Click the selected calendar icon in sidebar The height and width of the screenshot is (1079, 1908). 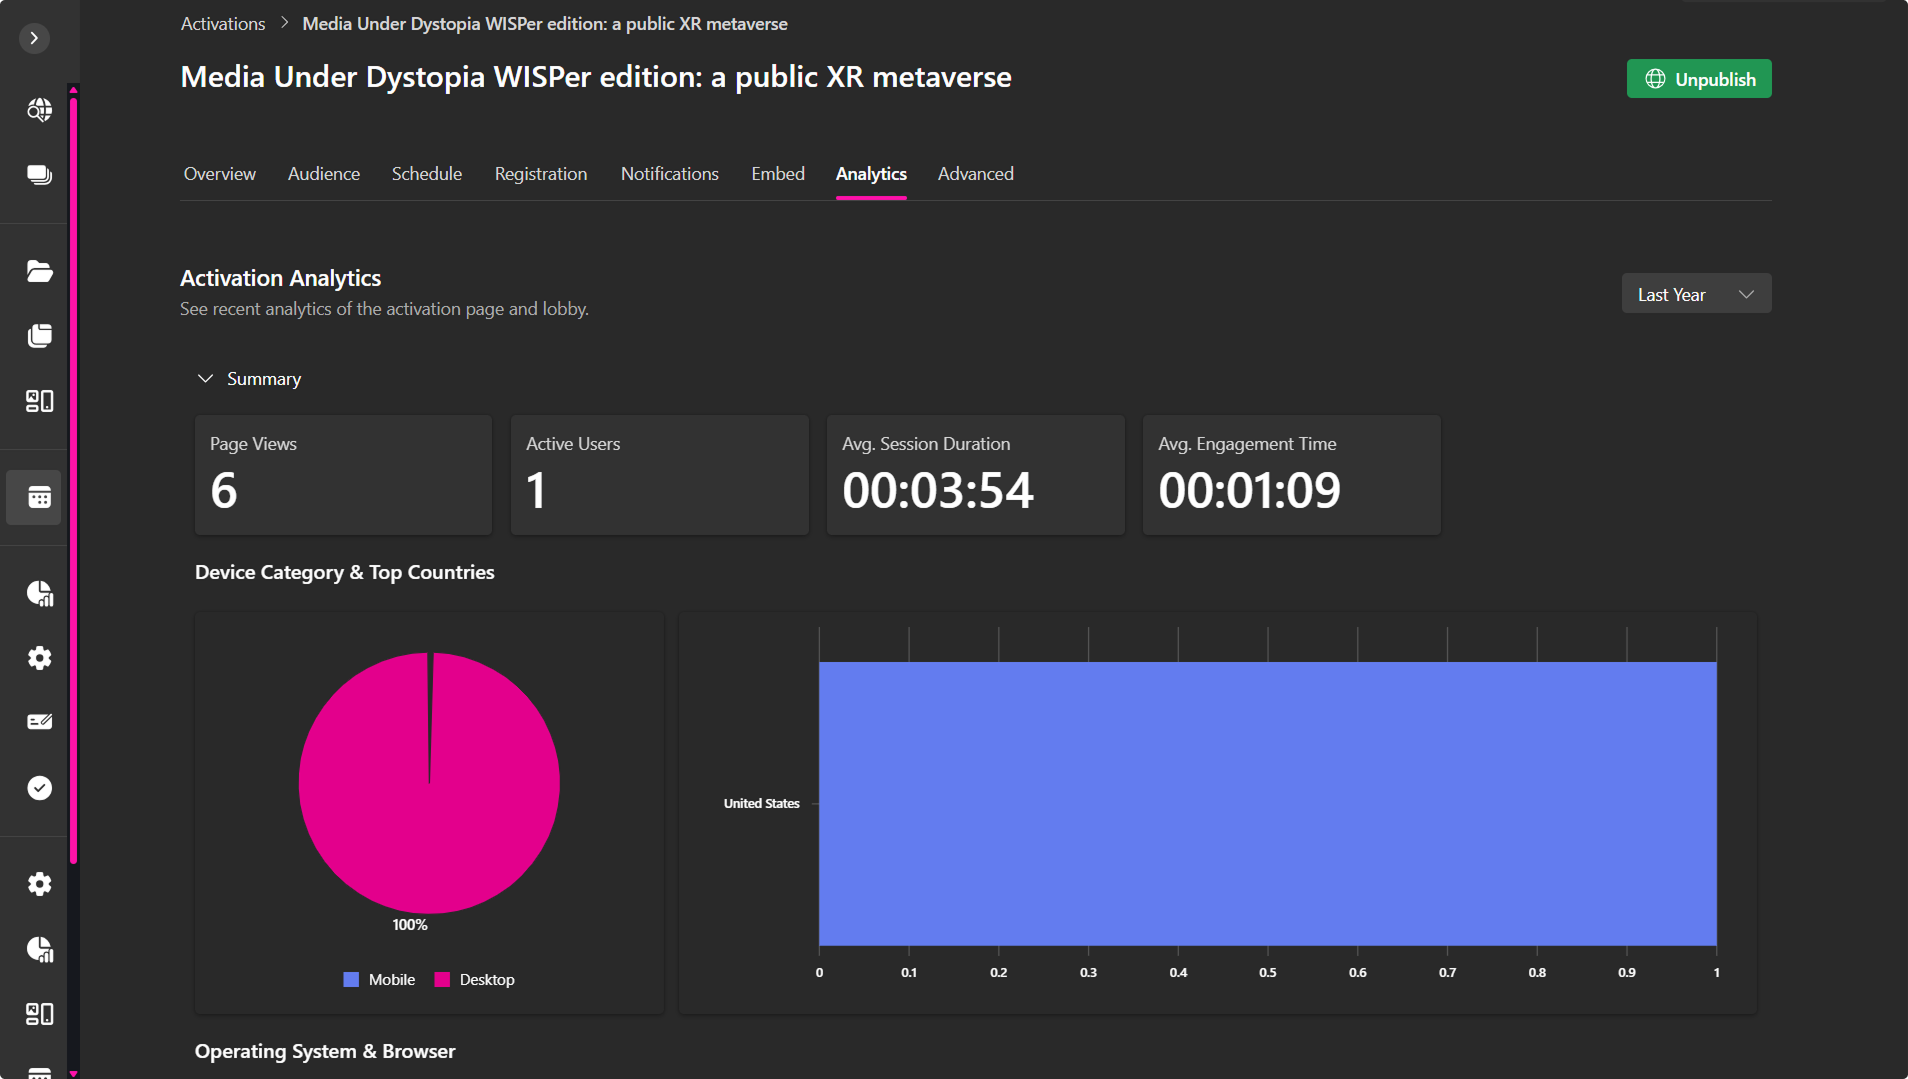click(39, 497)
